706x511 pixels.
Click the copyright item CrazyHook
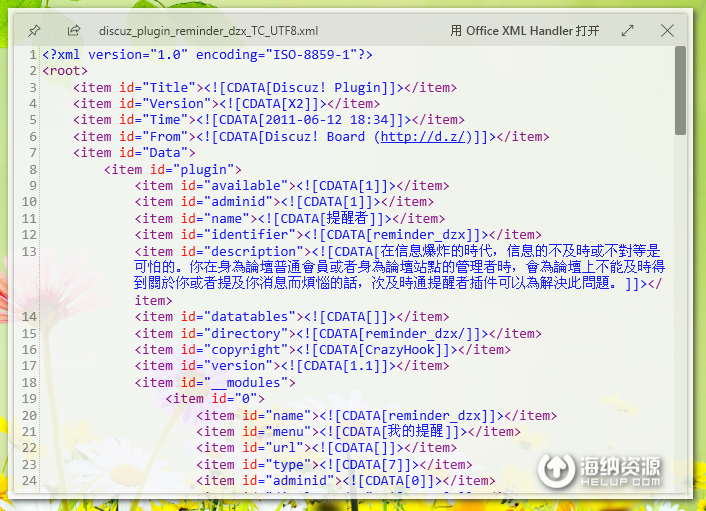click(x=322, y=350)
